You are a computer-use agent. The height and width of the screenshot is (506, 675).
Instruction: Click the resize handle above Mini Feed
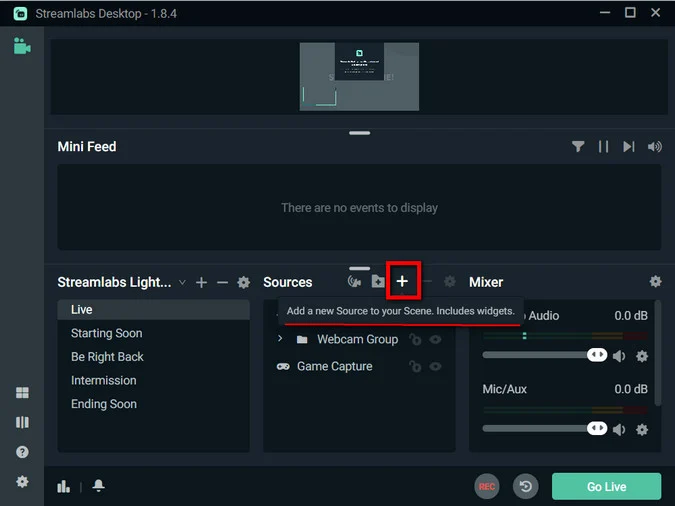pos(359,133)
